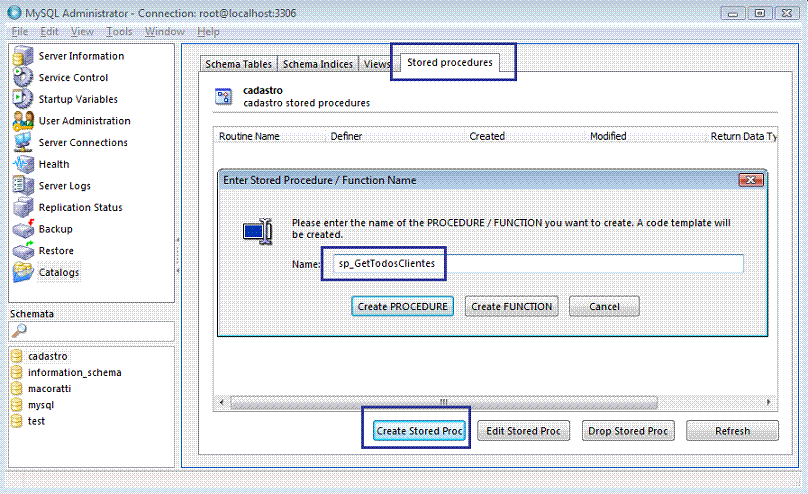Open the File menu
Viewport: 808px width, 494px height.
20,31
